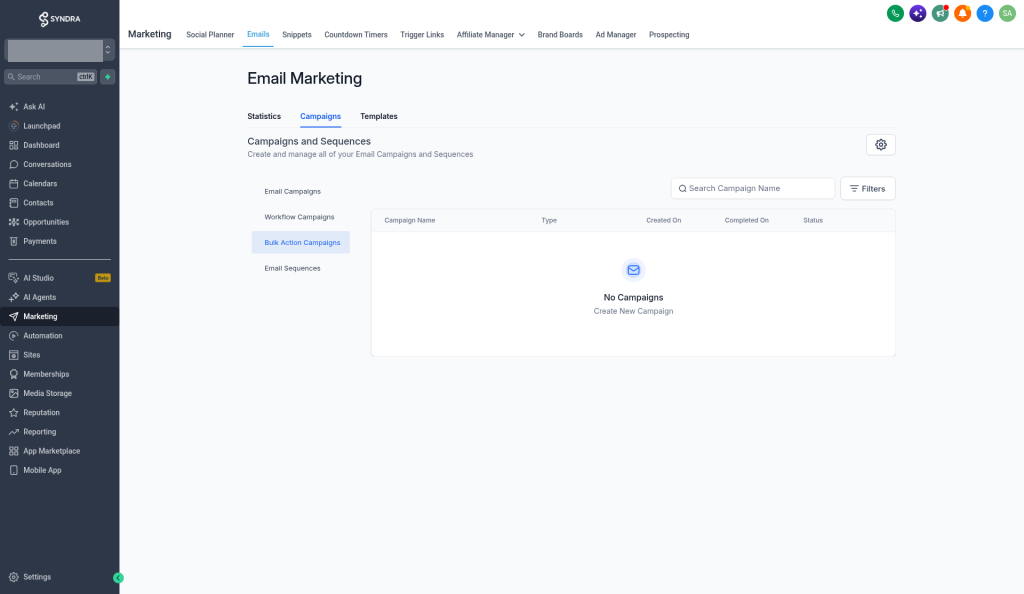Viewport: 1024px width, 594px height.
Task: Select the Campaigns tab
Action: [320, 116]
